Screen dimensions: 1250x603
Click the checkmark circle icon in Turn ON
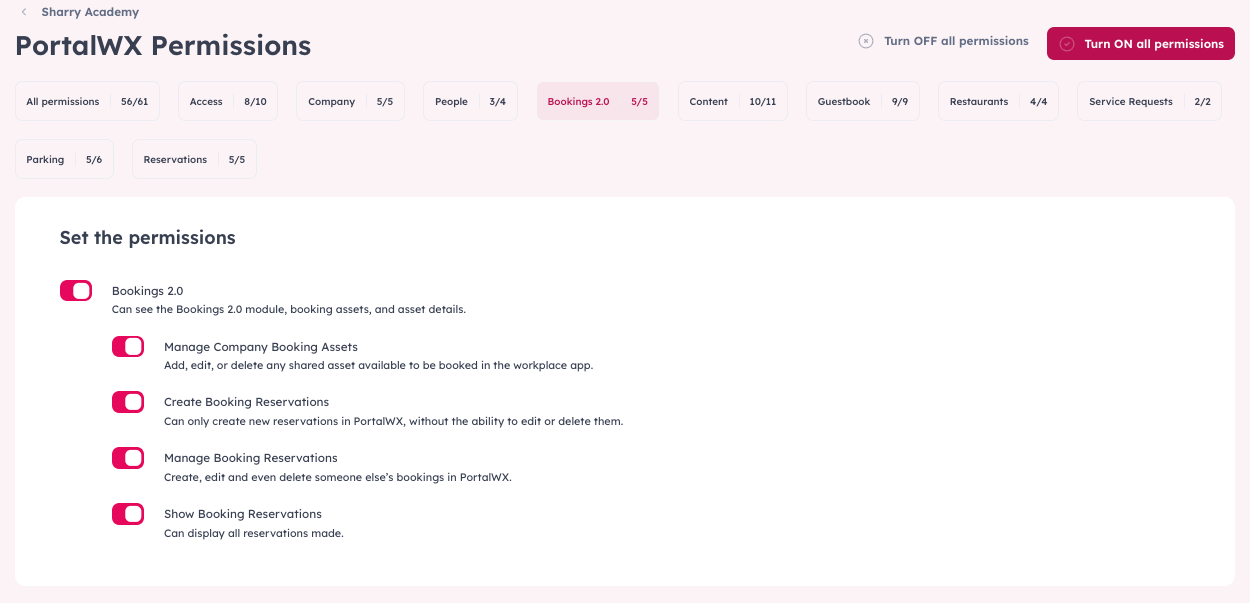click(x=1067, y=44)
